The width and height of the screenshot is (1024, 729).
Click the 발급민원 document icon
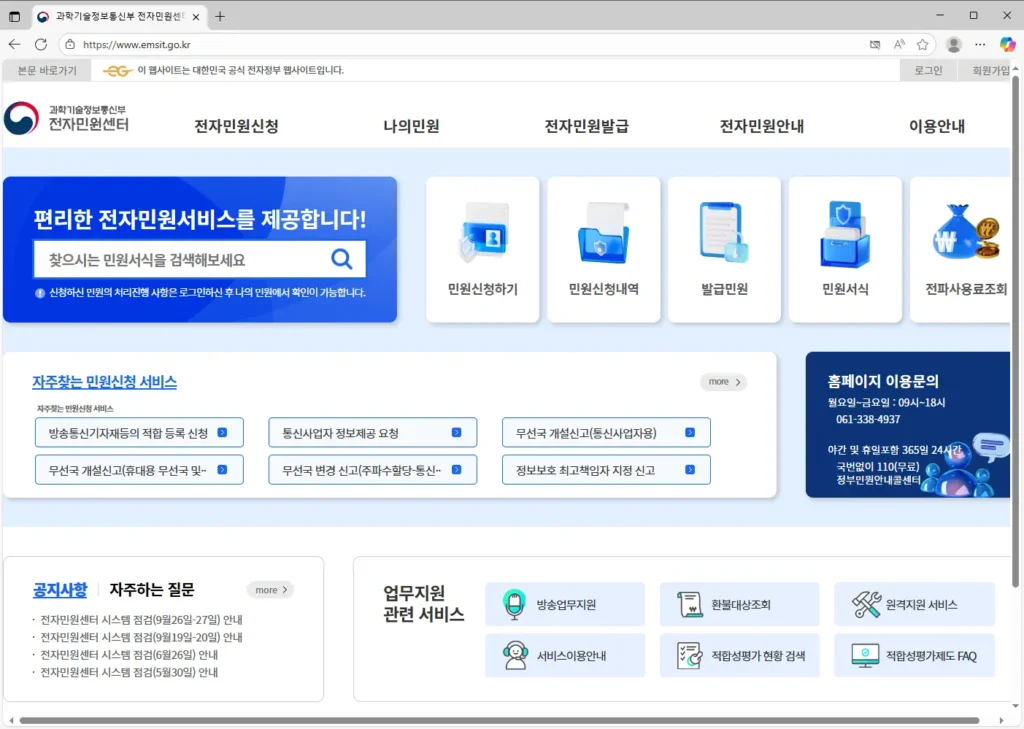point(724,232)
